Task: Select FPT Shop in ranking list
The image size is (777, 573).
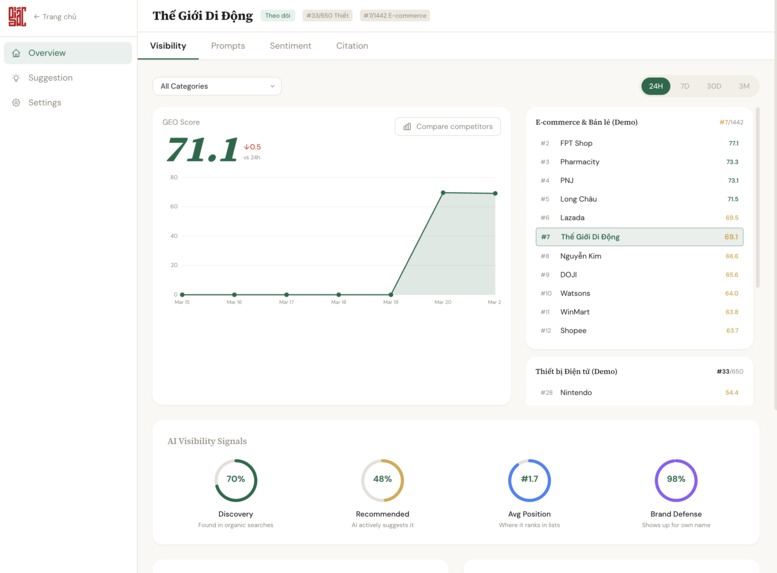Action: click(639, 143)
